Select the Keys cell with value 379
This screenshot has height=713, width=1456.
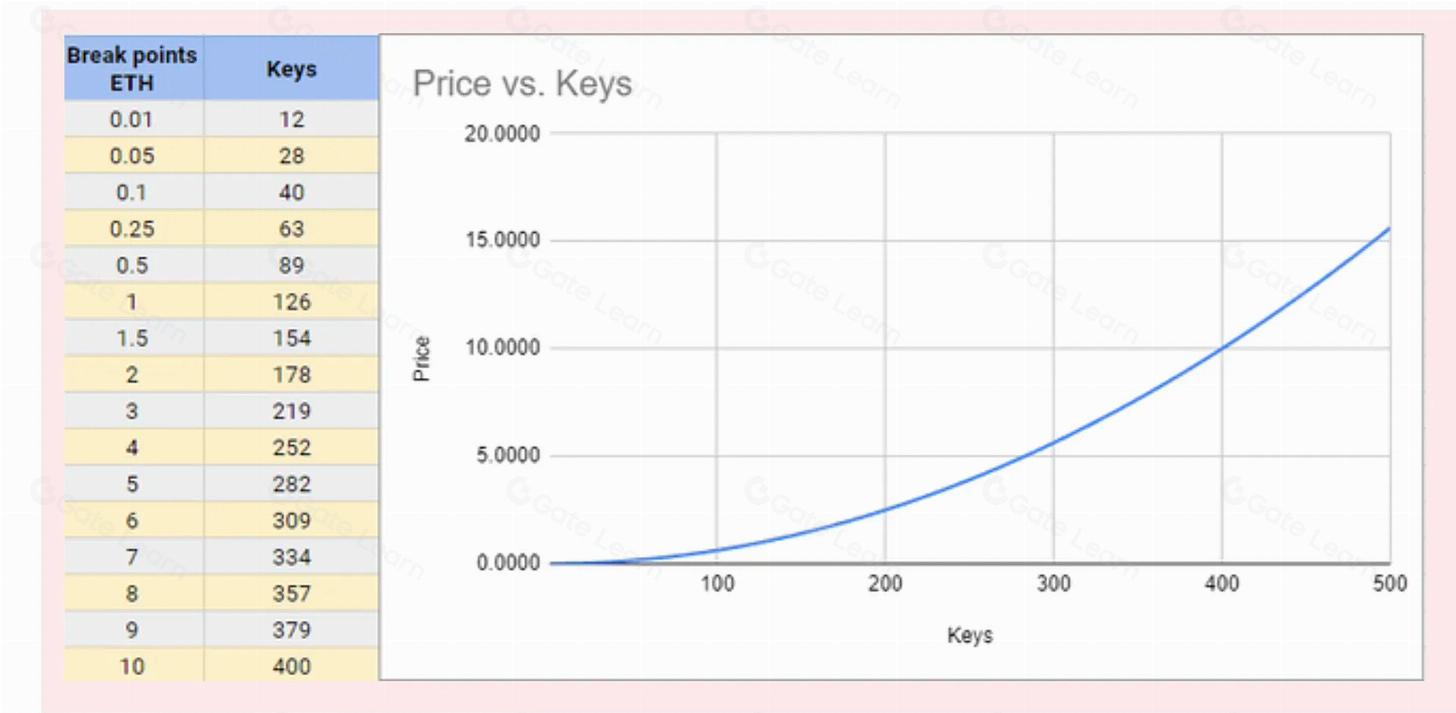point(291,630)
